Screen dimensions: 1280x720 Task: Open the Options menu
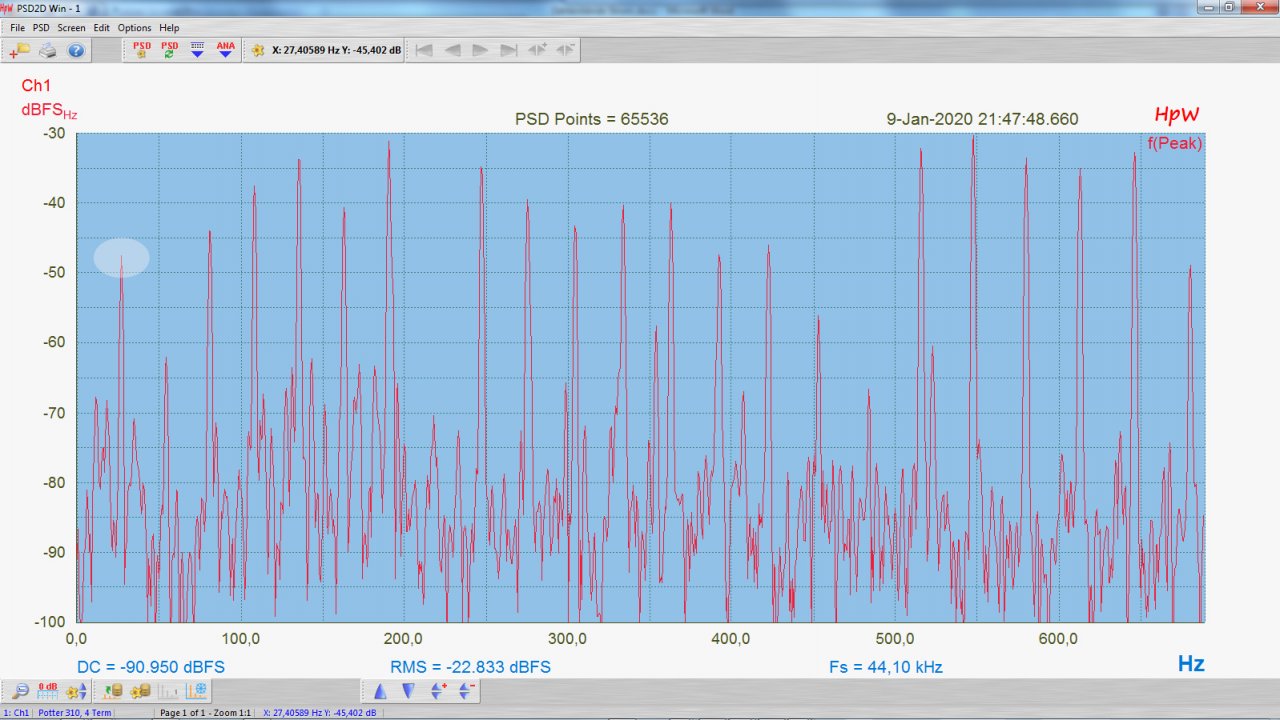134,28
